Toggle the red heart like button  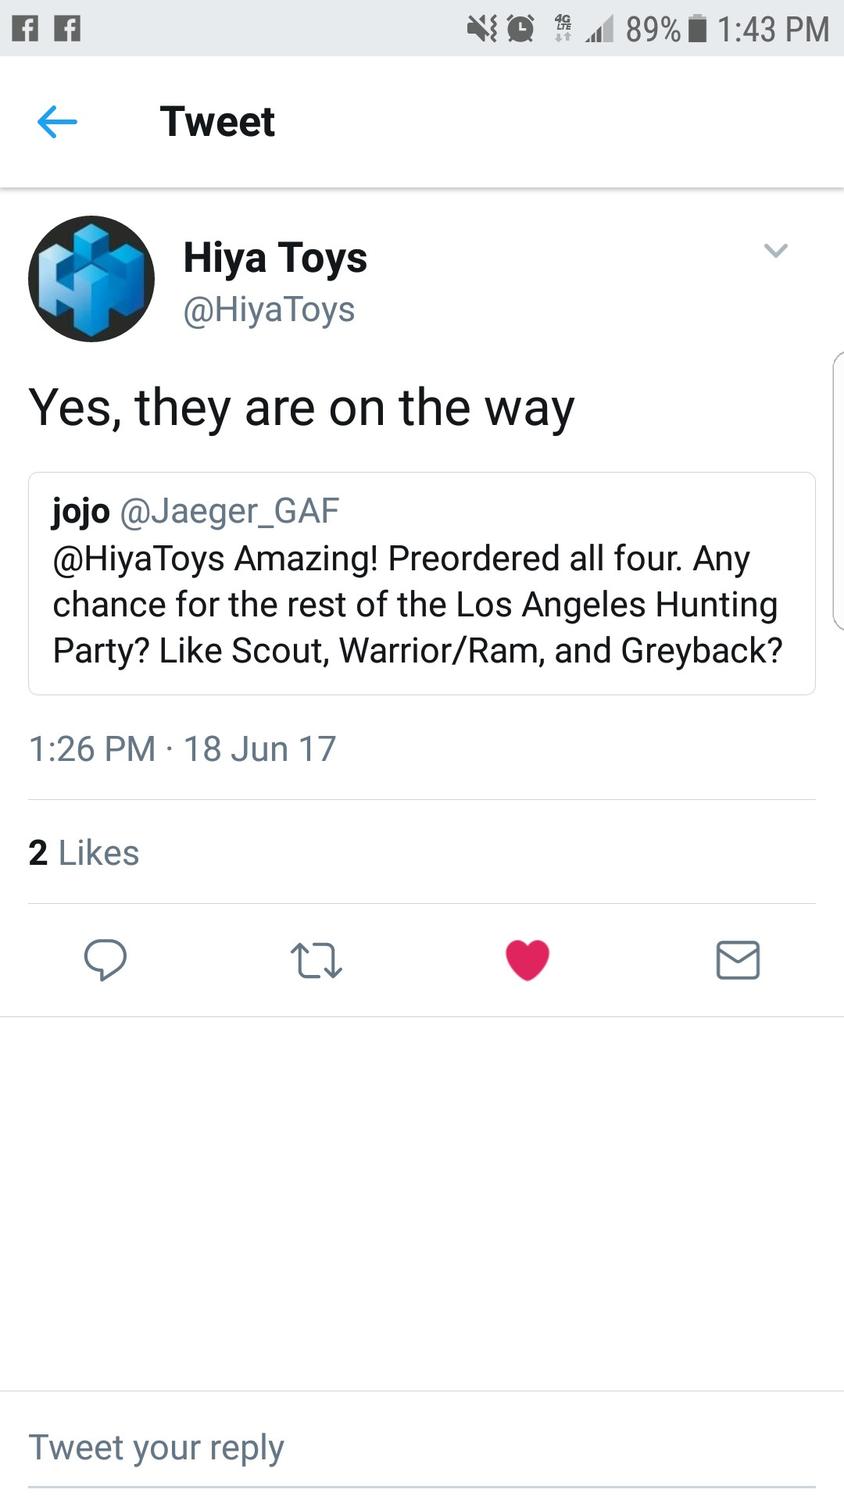527,960
